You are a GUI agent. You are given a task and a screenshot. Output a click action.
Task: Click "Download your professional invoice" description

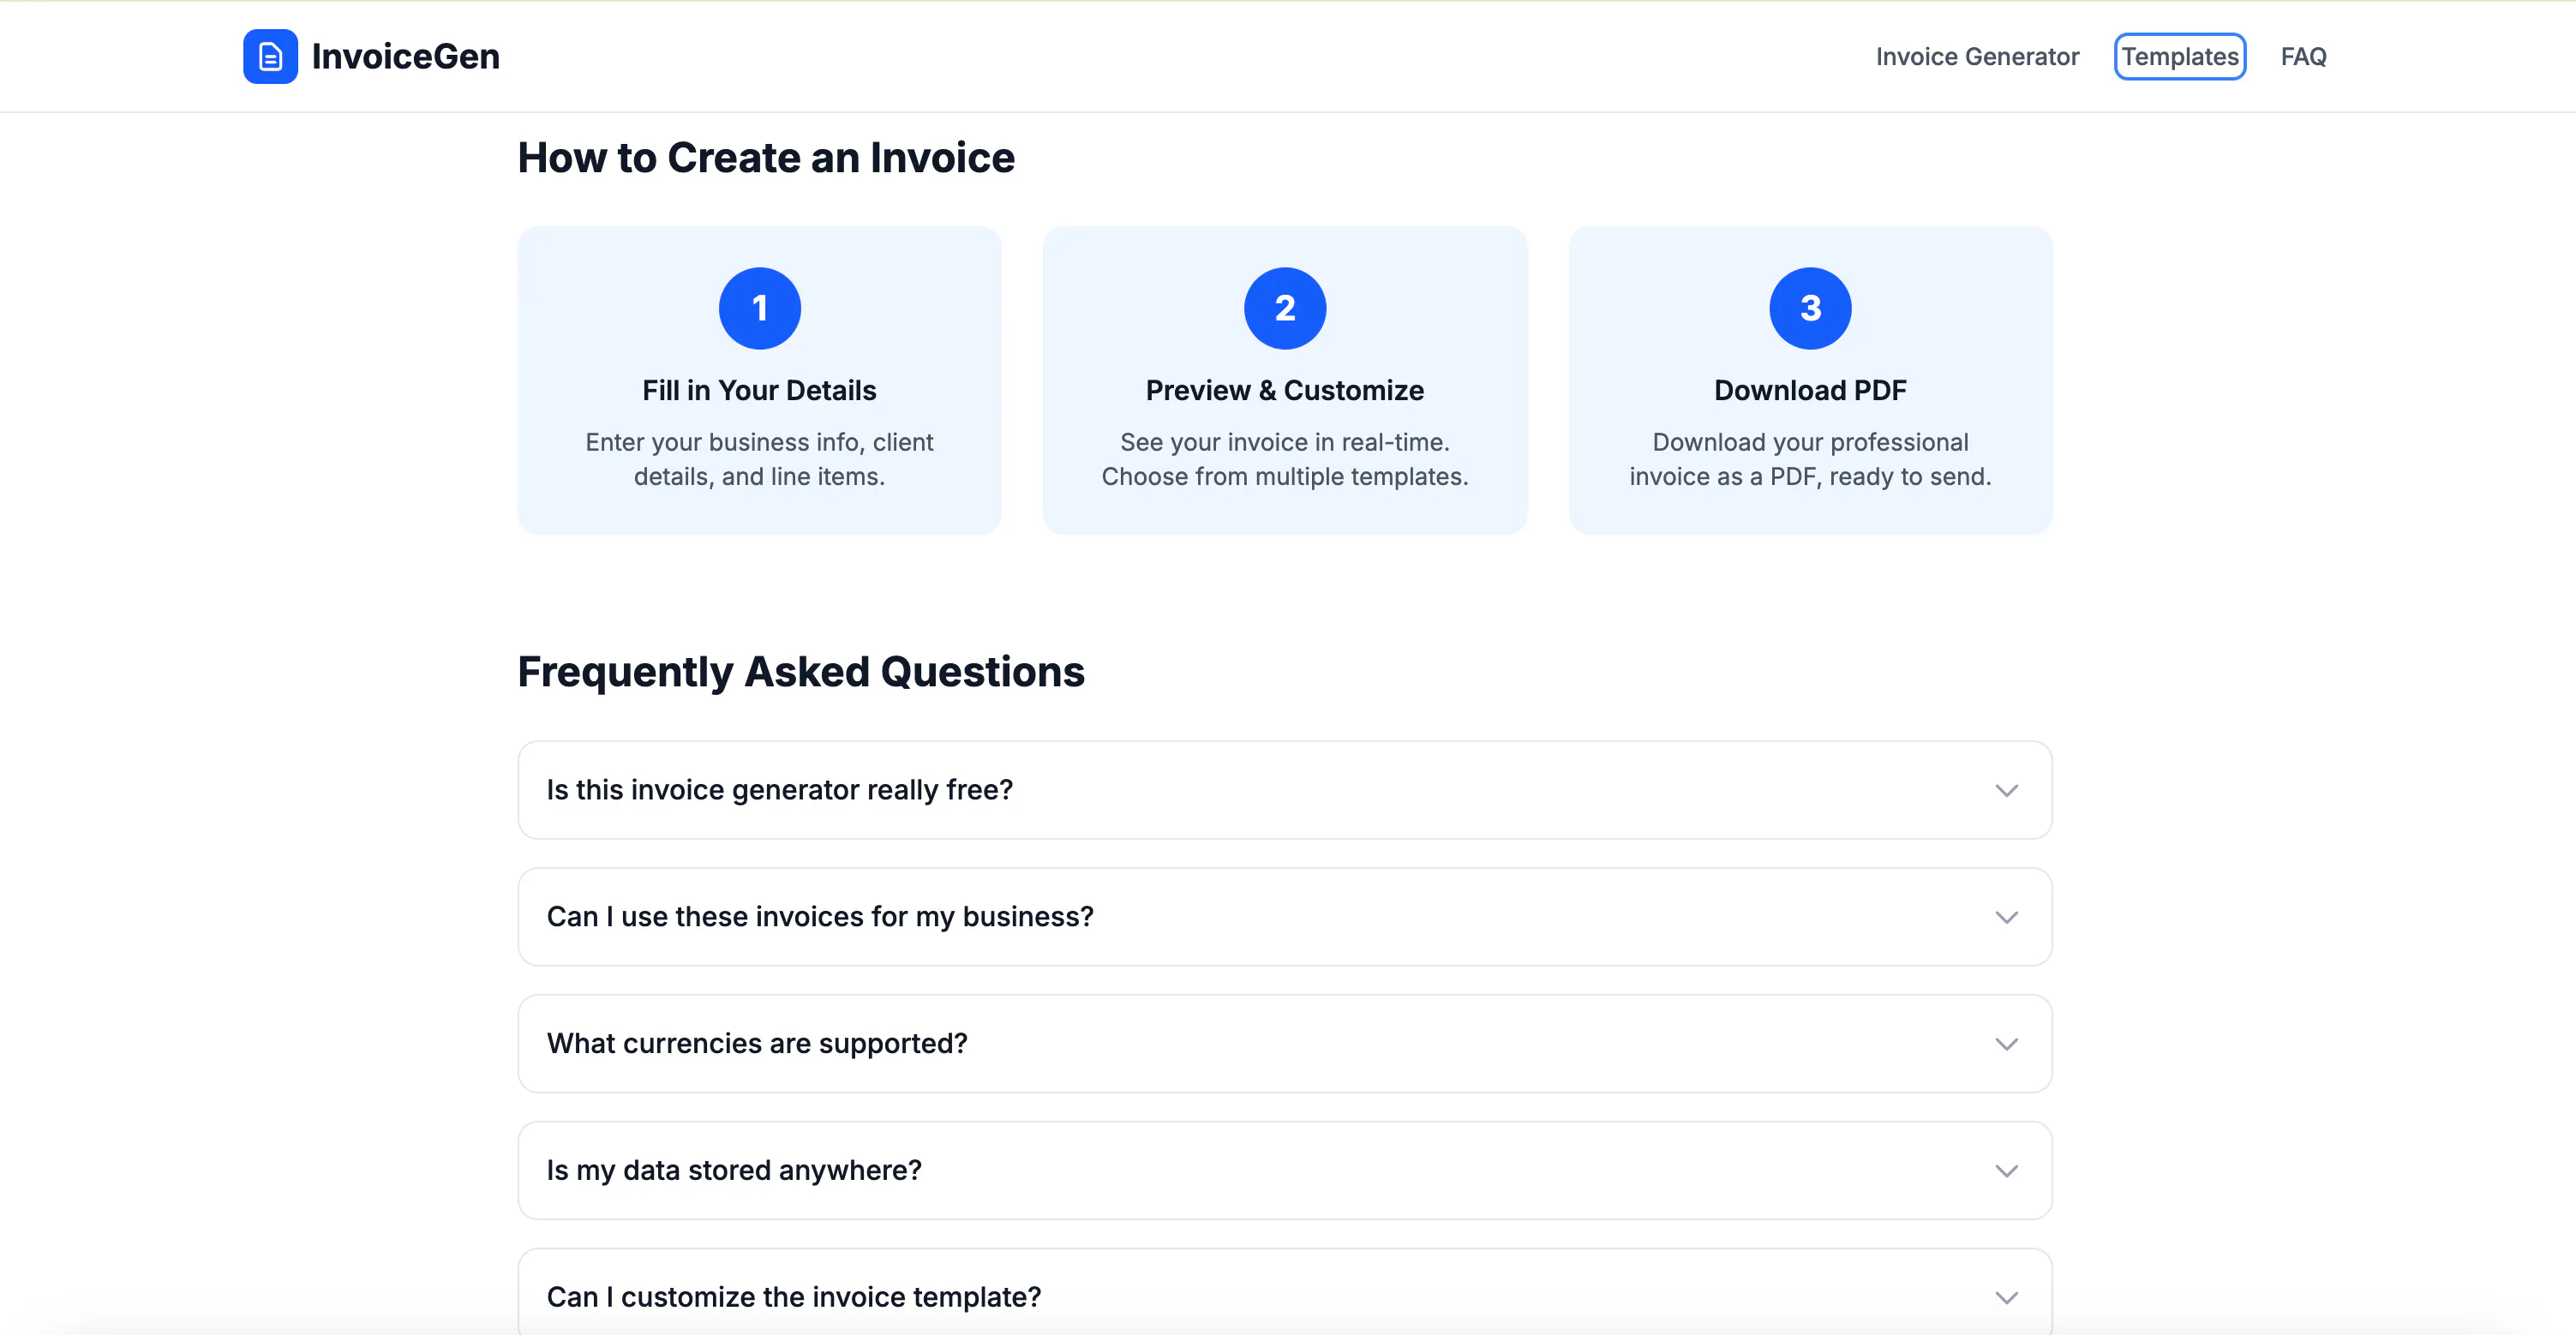pos(1810,460)
